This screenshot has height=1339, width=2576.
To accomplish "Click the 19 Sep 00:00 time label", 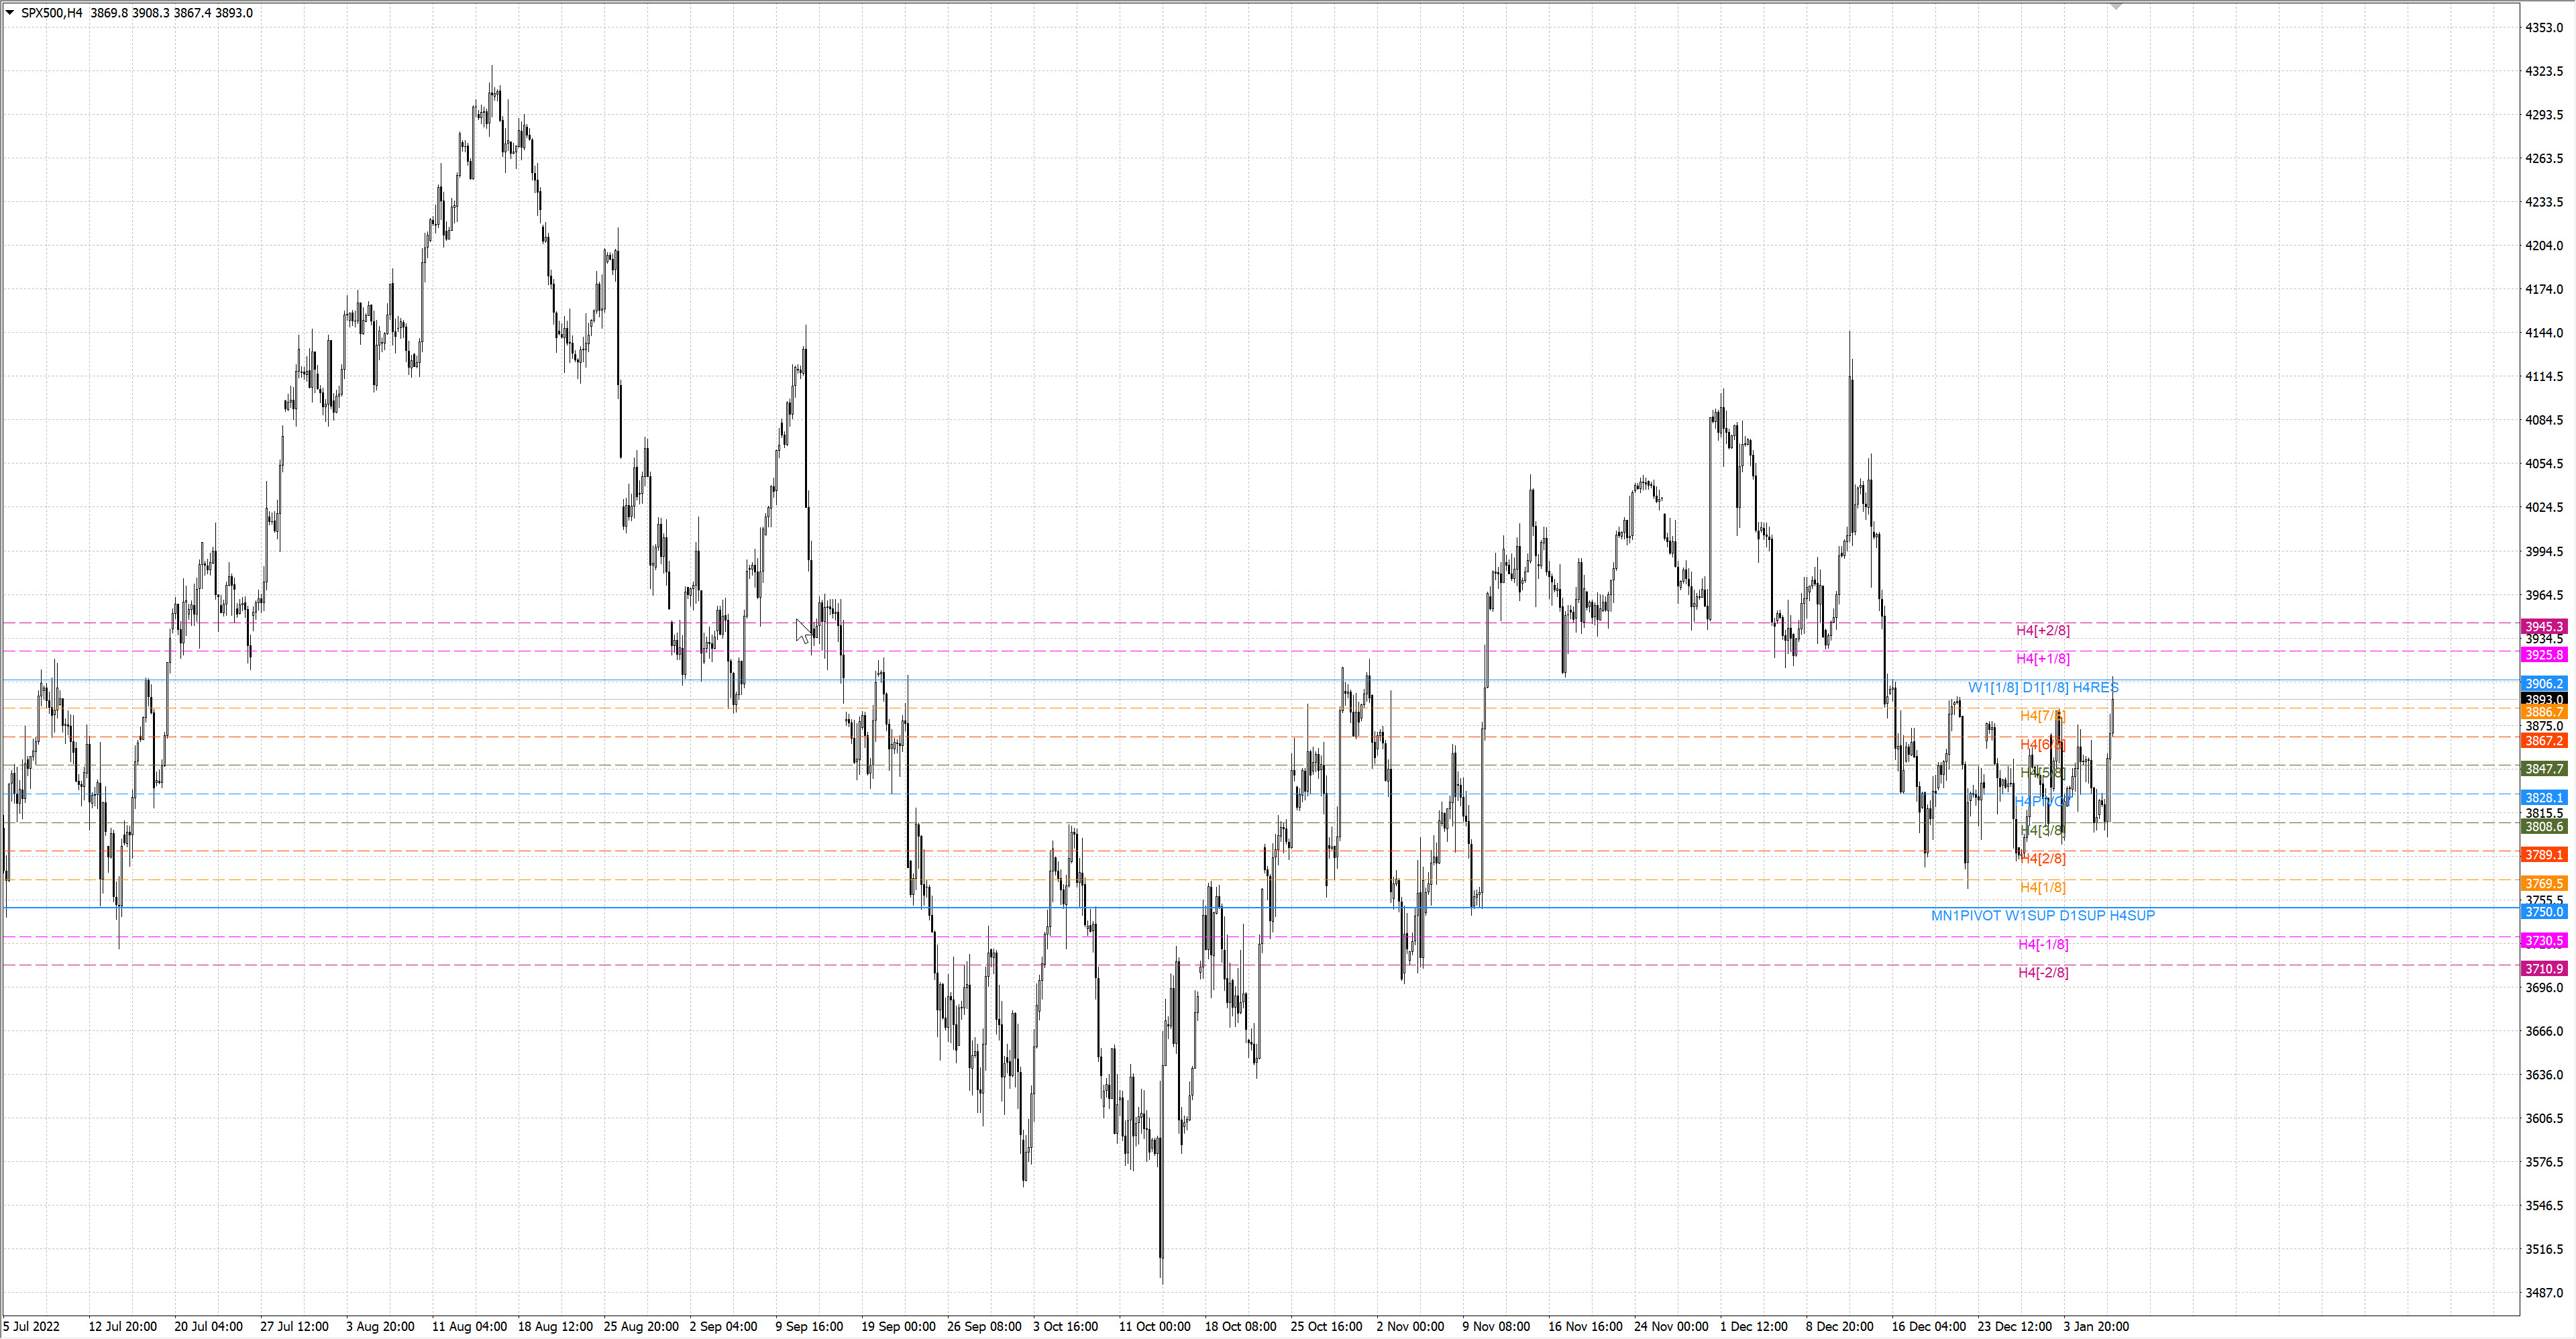I will tap(898, 1327).
